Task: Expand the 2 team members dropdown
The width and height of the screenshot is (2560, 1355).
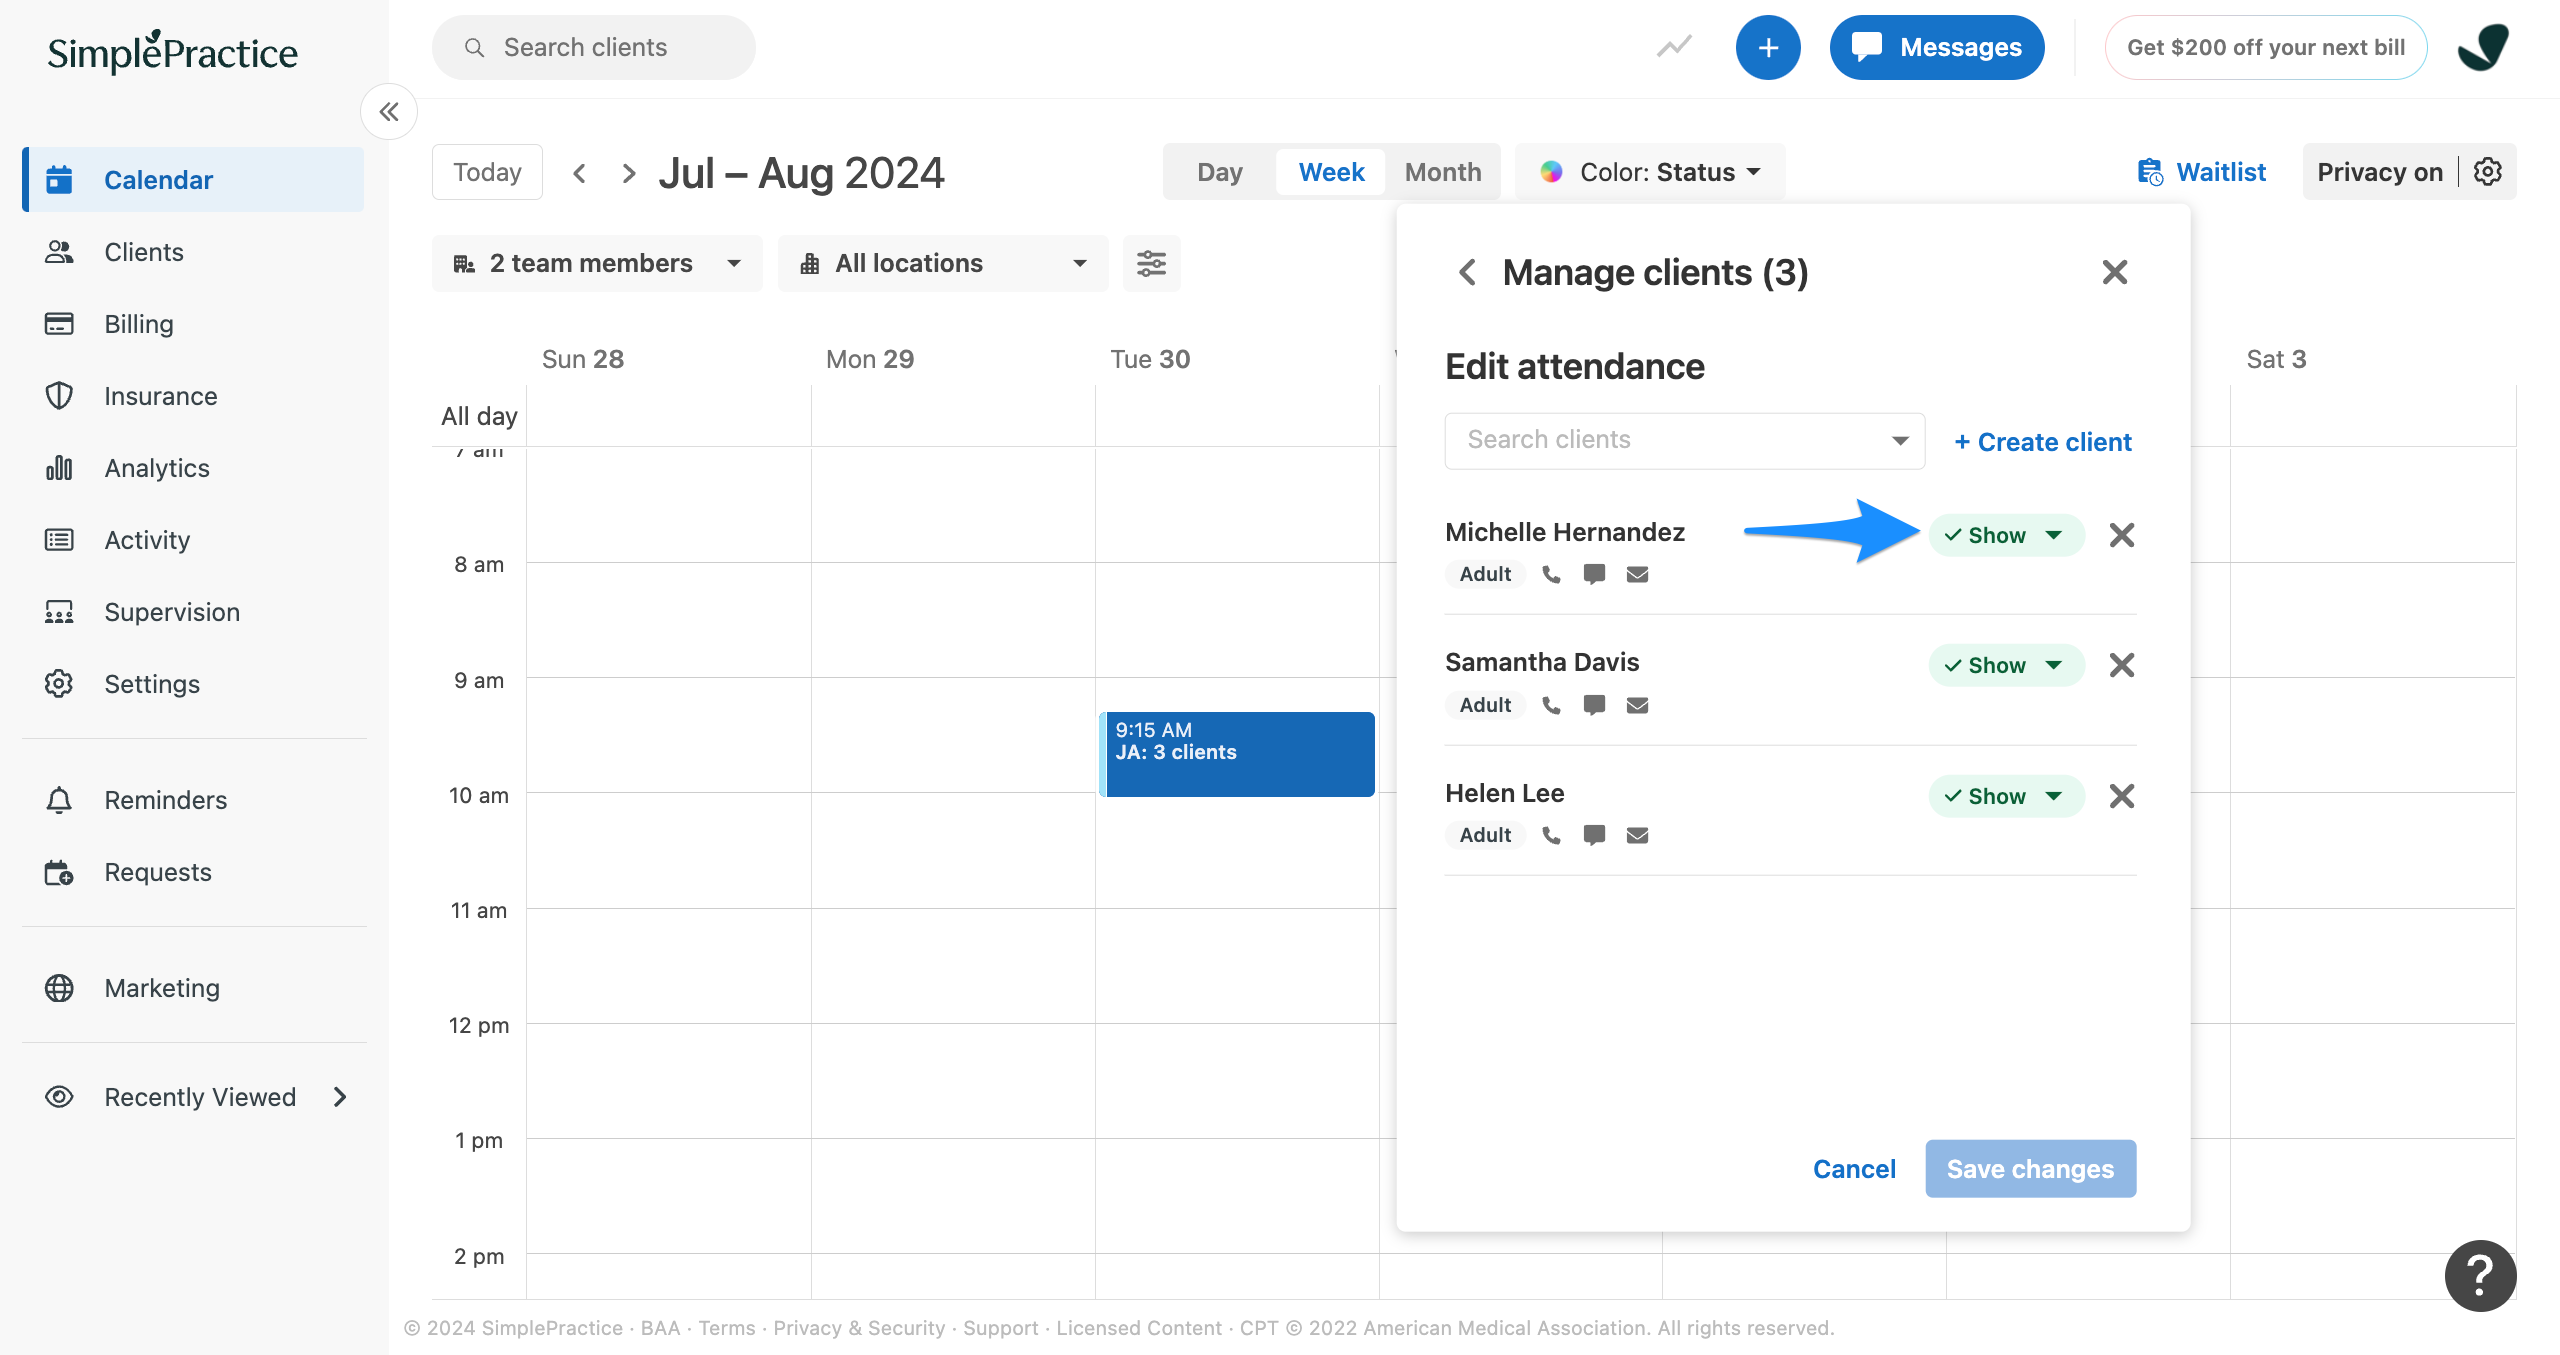Action: pos(597,263)
